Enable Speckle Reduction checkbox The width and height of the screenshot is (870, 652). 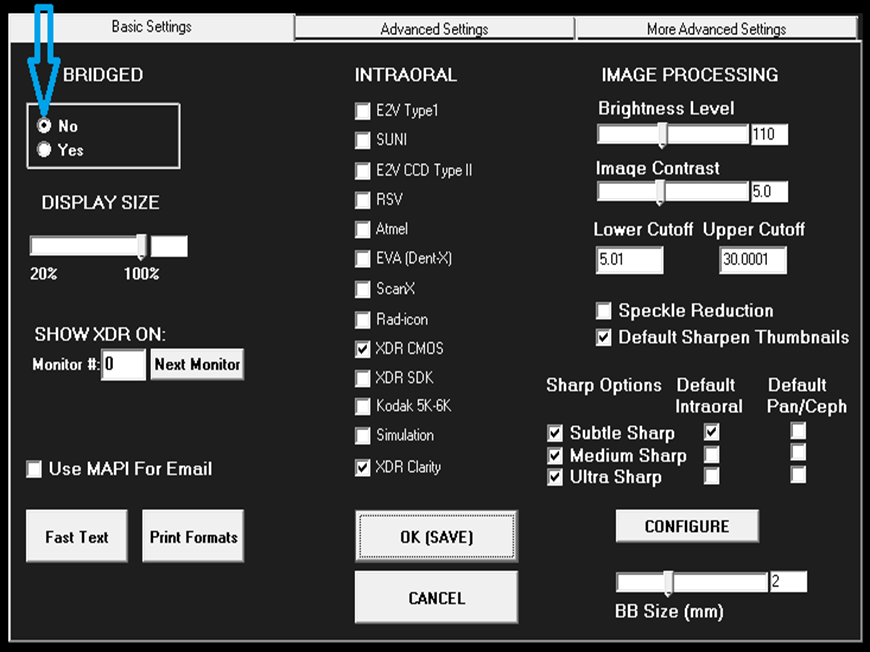(x=604, y=311)
